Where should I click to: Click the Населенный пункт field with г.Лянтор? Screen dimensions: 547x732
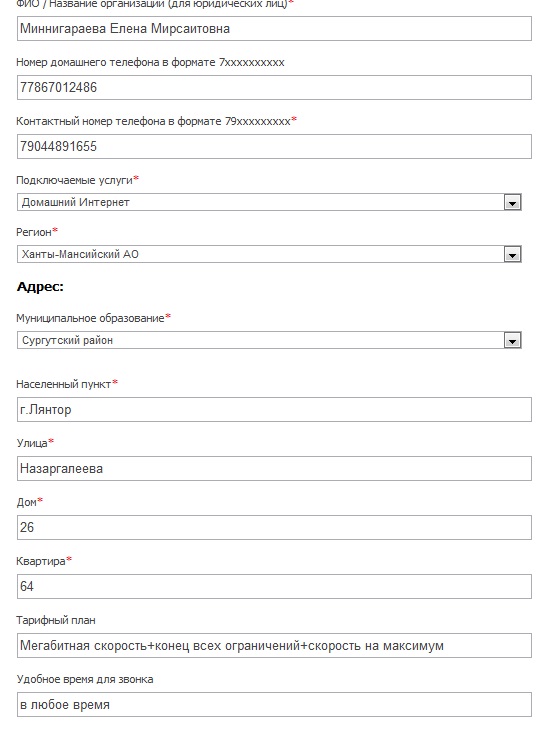(274, 409)
